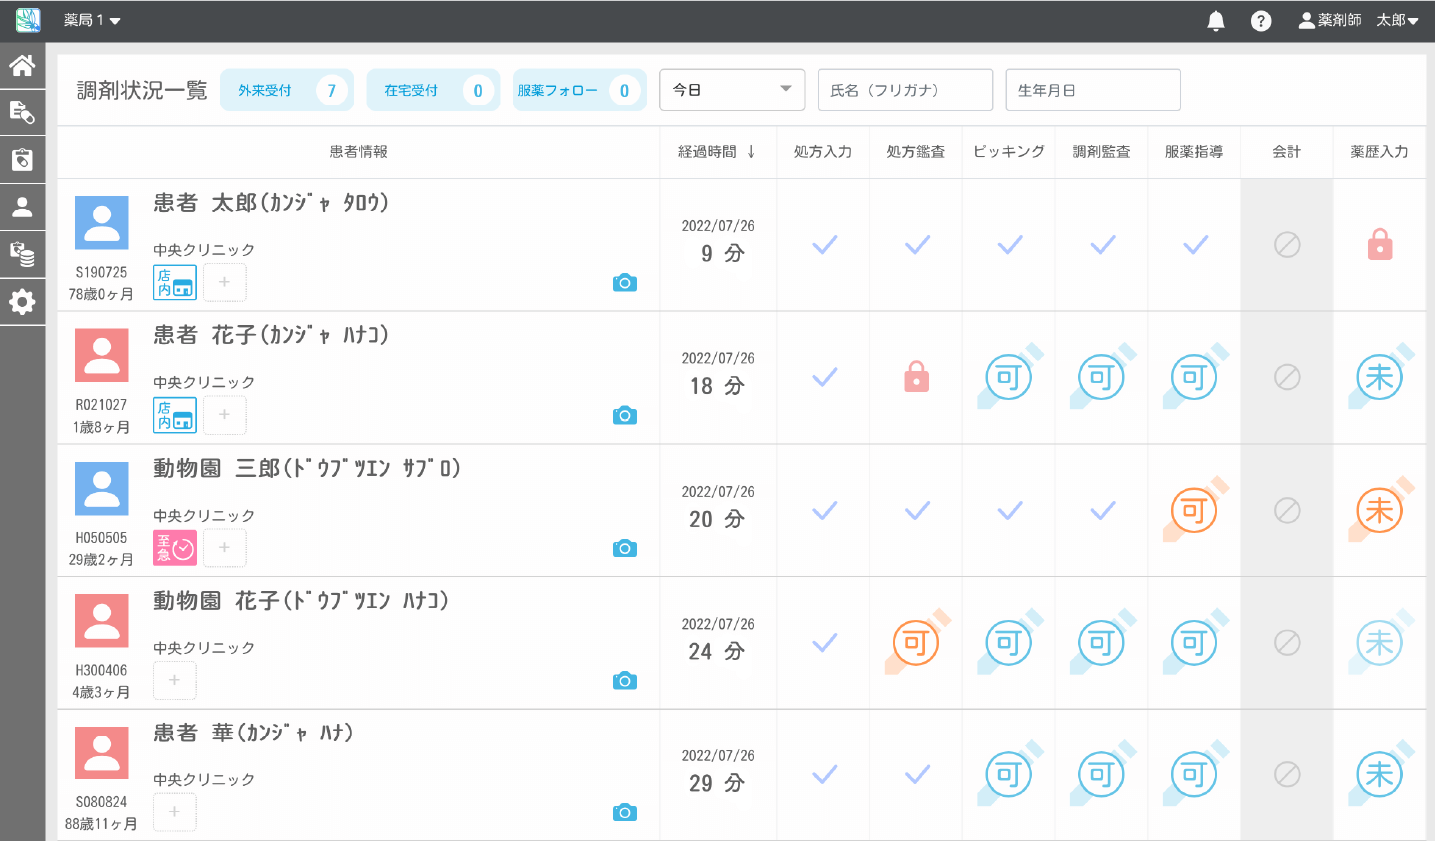Click the notification bell icon
Image resolution: width=1435 pixels, height=841 pixels.
pos(1216,21)
